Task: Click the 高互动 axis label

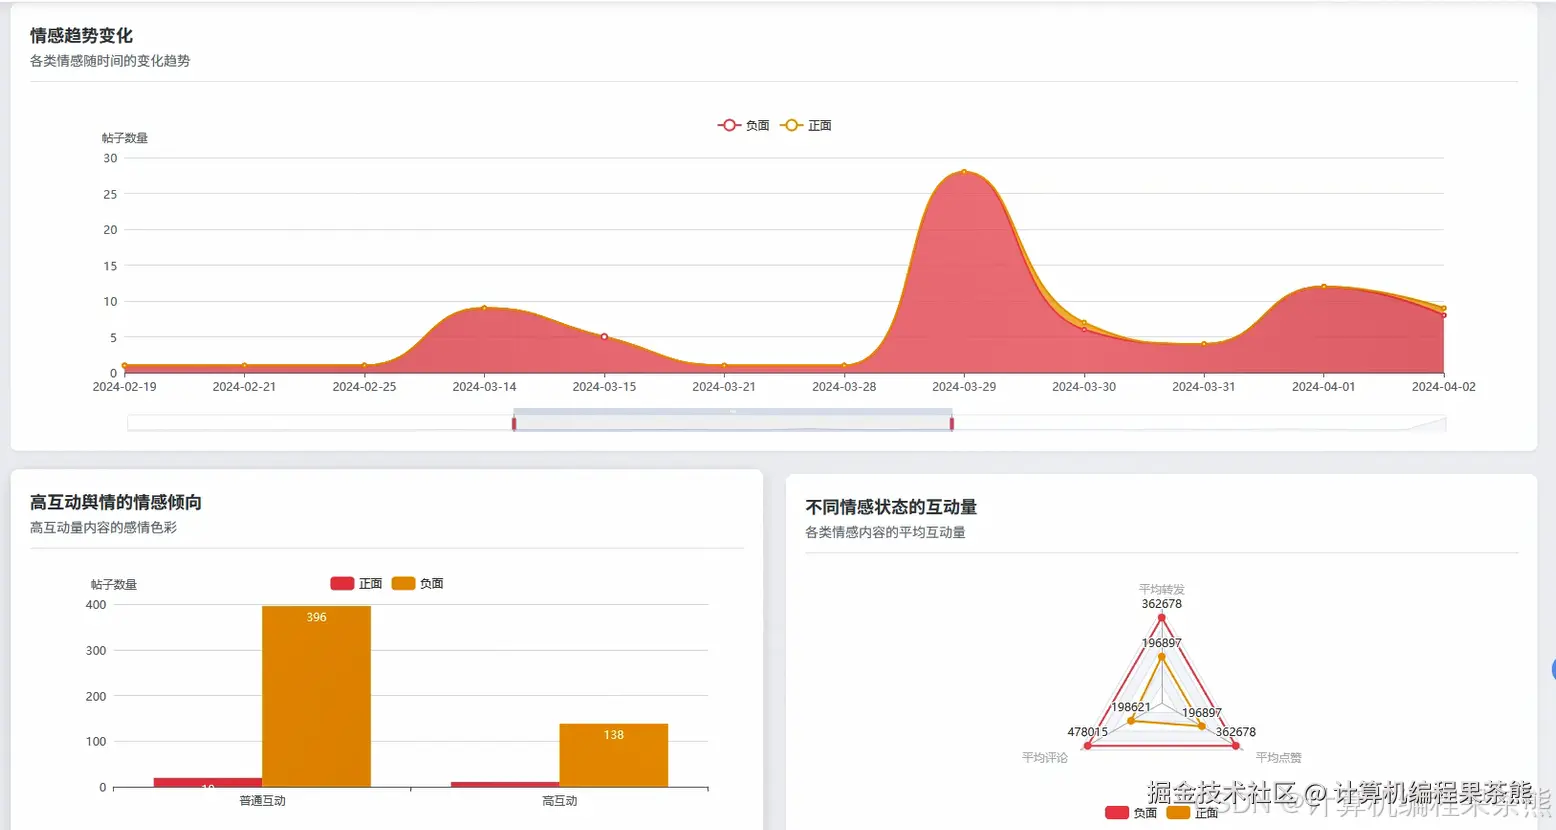Action: coord(559,801)
